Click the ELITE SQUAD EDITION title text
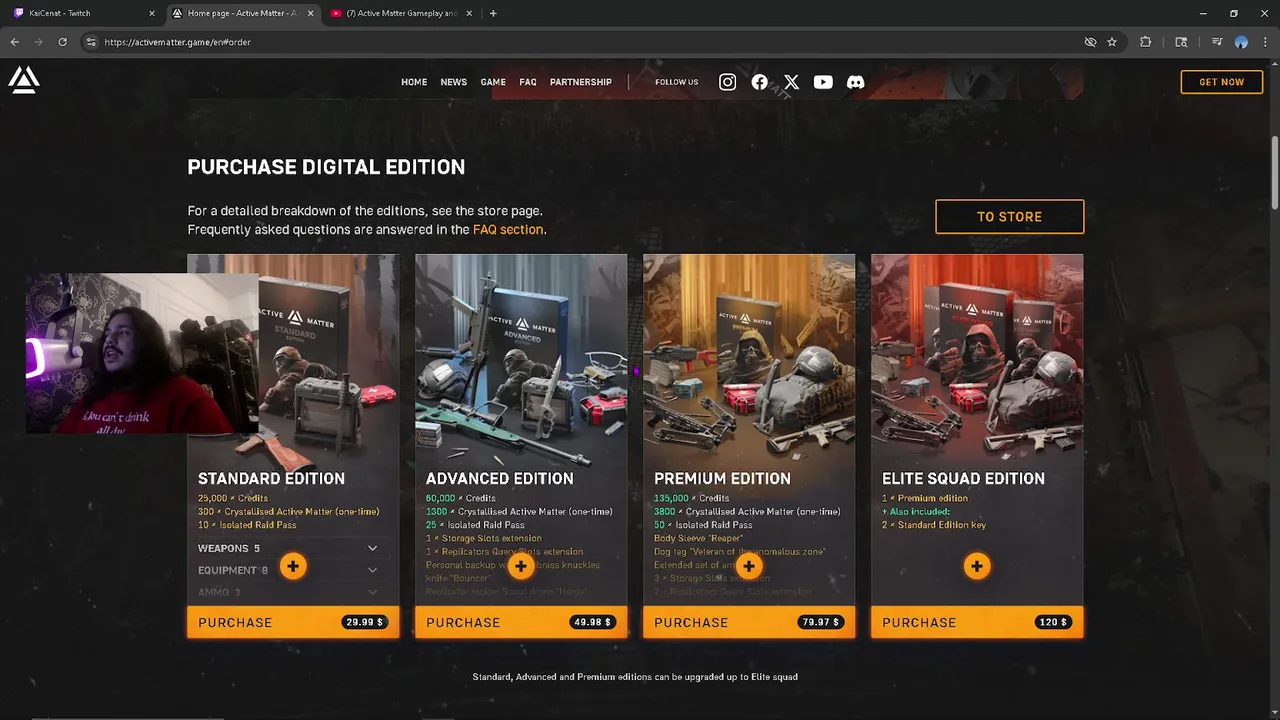 tap(963, 479)
